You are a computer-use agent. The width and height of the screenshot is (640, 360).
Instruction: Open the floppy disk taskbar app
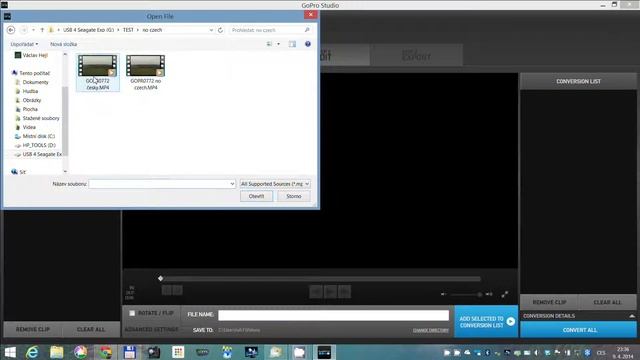coord(129,352)
